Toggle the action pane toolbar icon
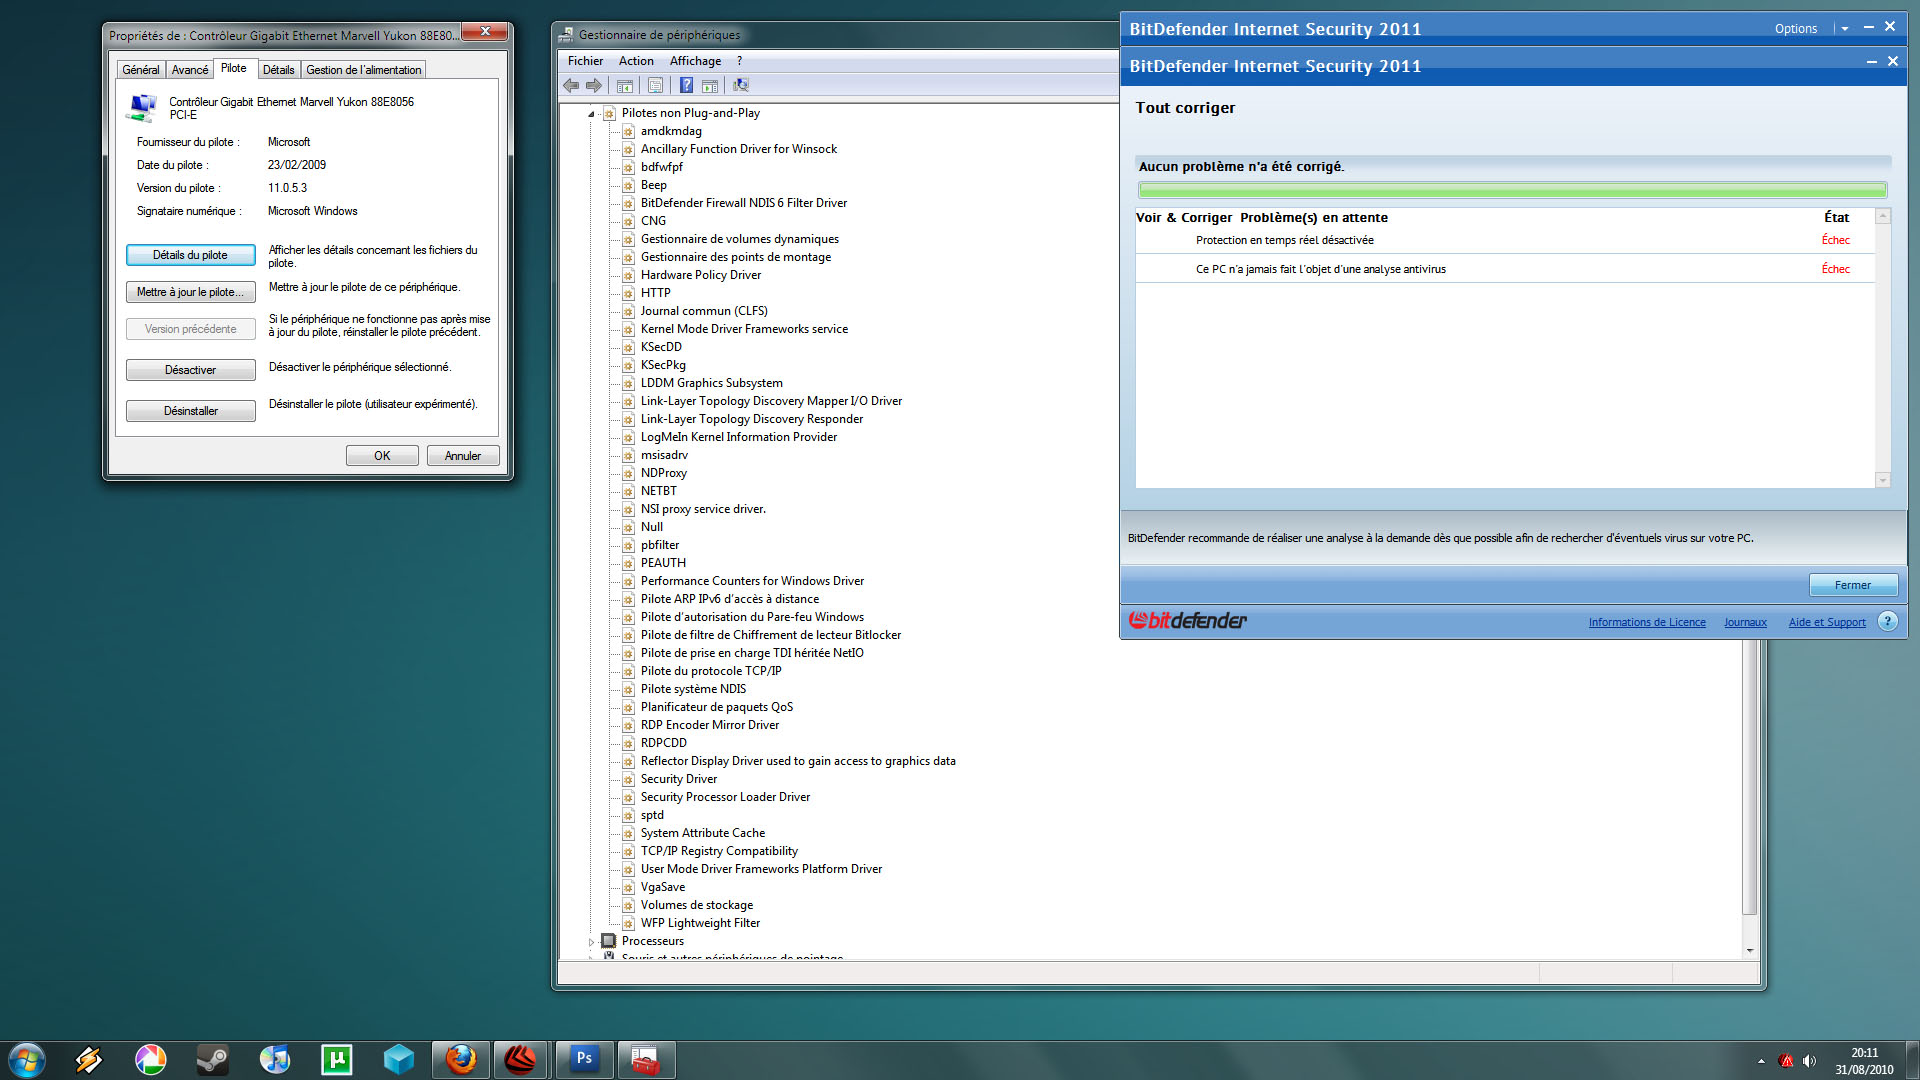This screenshot has width=1920, height=1080. pyautogui.click(x=710, y=86)
